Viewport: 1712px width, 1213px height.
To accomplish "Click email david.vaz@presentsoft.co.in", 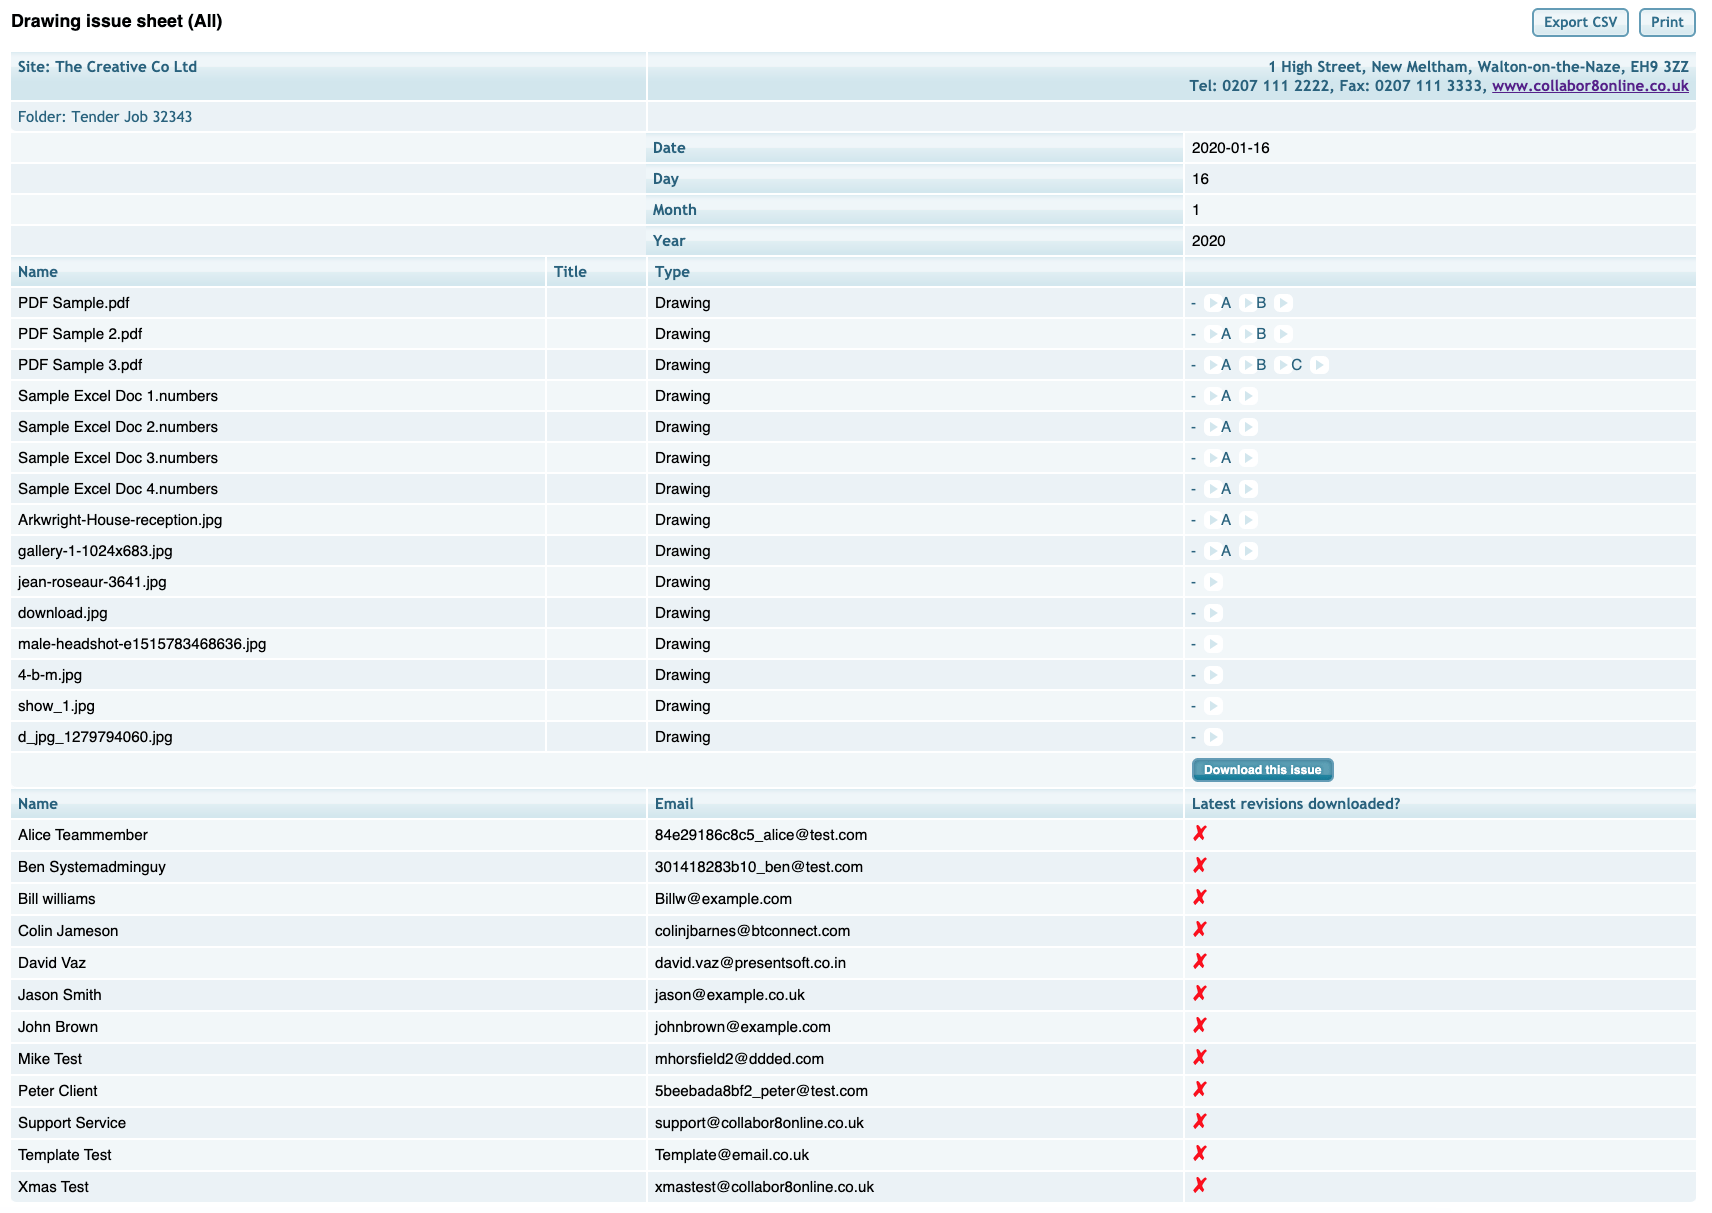I will click(750, 963).
